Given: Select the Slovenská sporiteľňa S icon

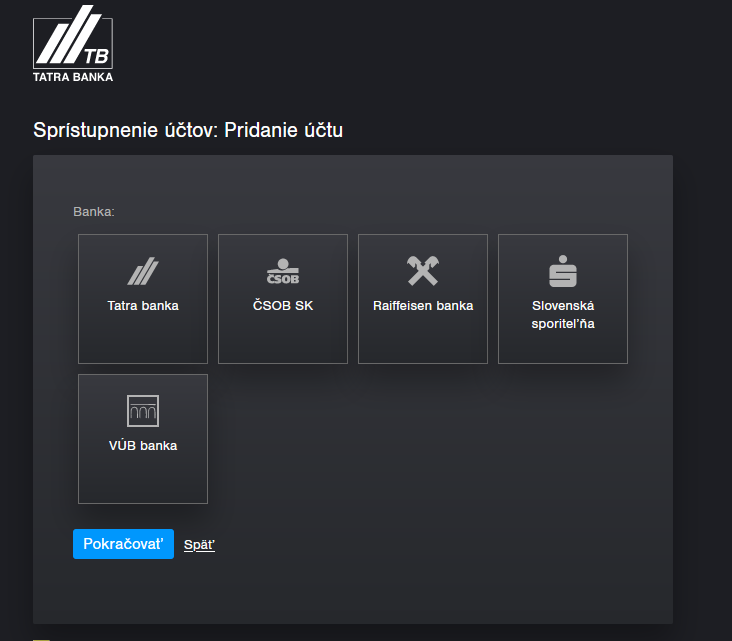Looking at the screenshot, I should [x=563, y=271].
